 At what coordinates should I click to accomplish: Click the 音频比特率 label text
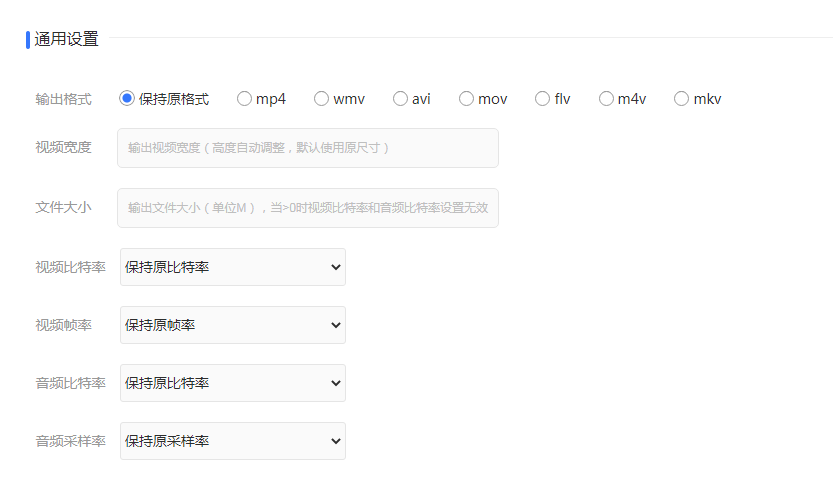(70, 383)
